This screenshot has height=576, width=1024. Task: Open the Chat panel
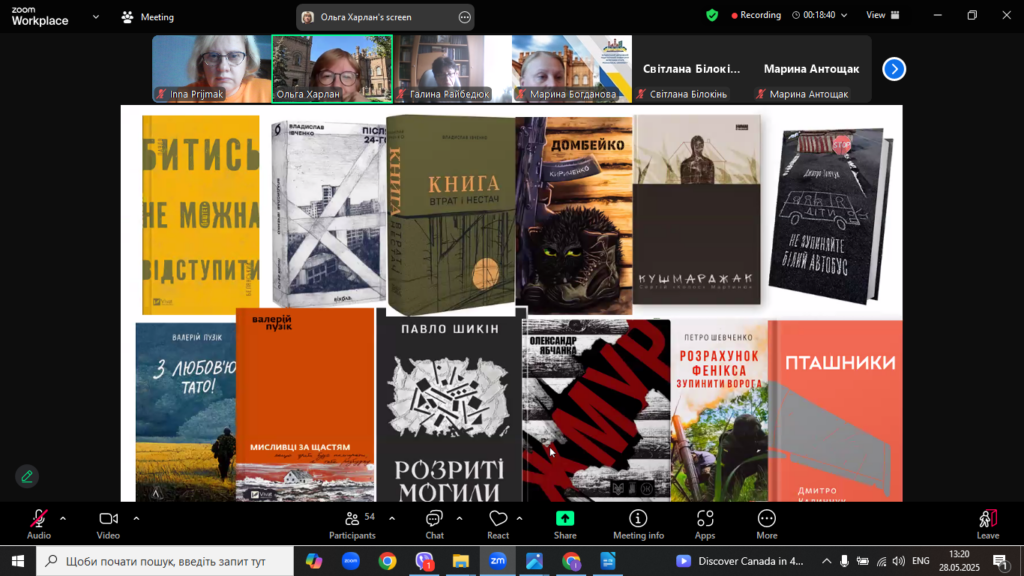434,524
